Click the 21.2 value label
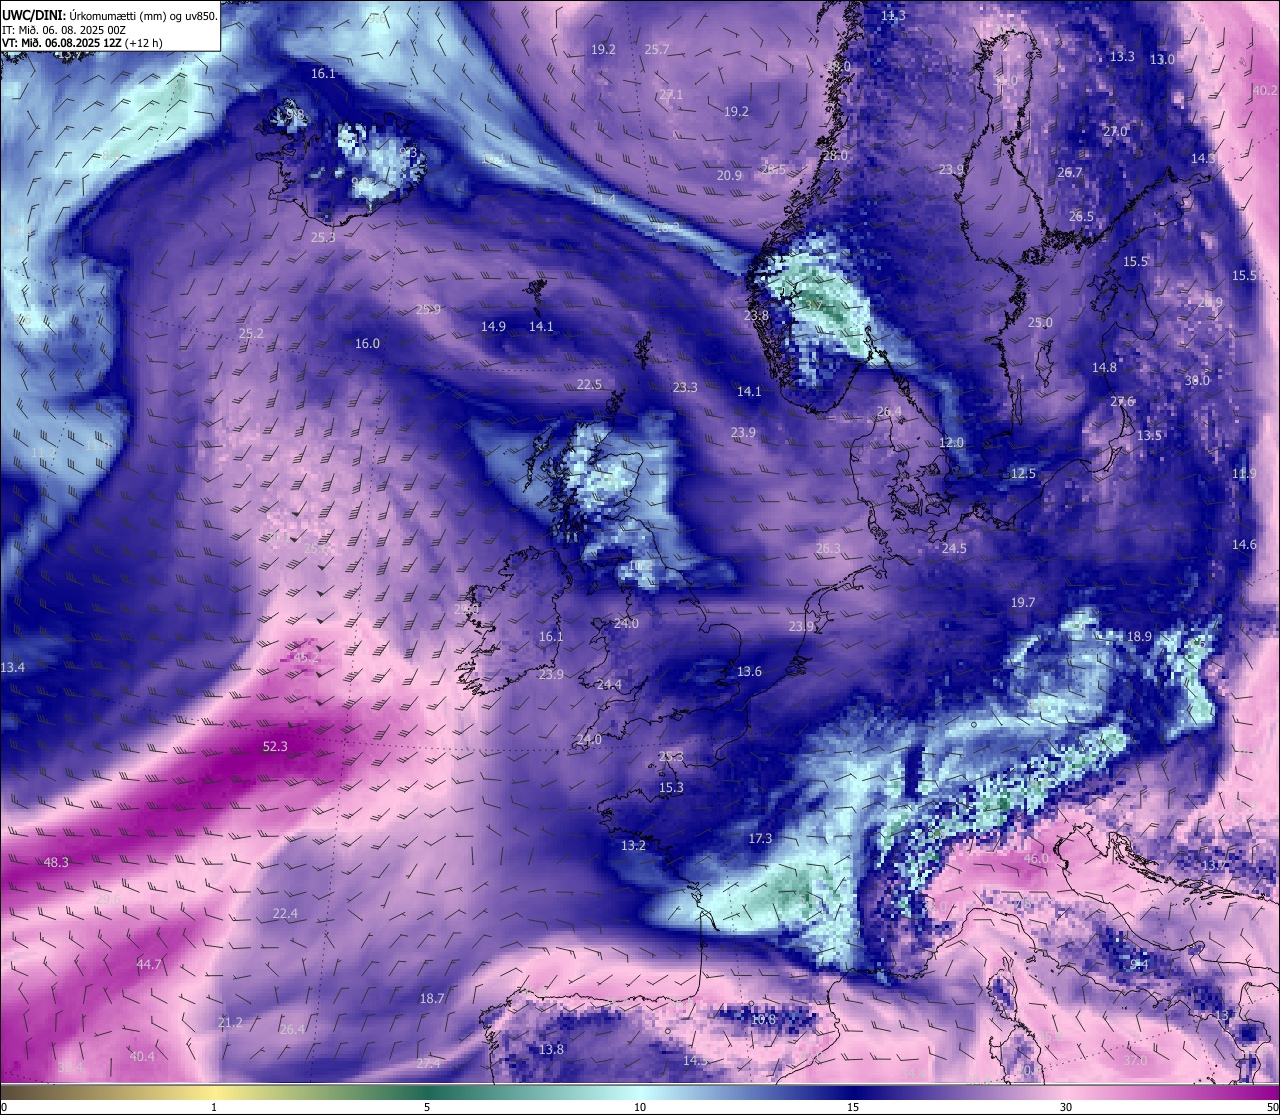 coord(230,1022)
